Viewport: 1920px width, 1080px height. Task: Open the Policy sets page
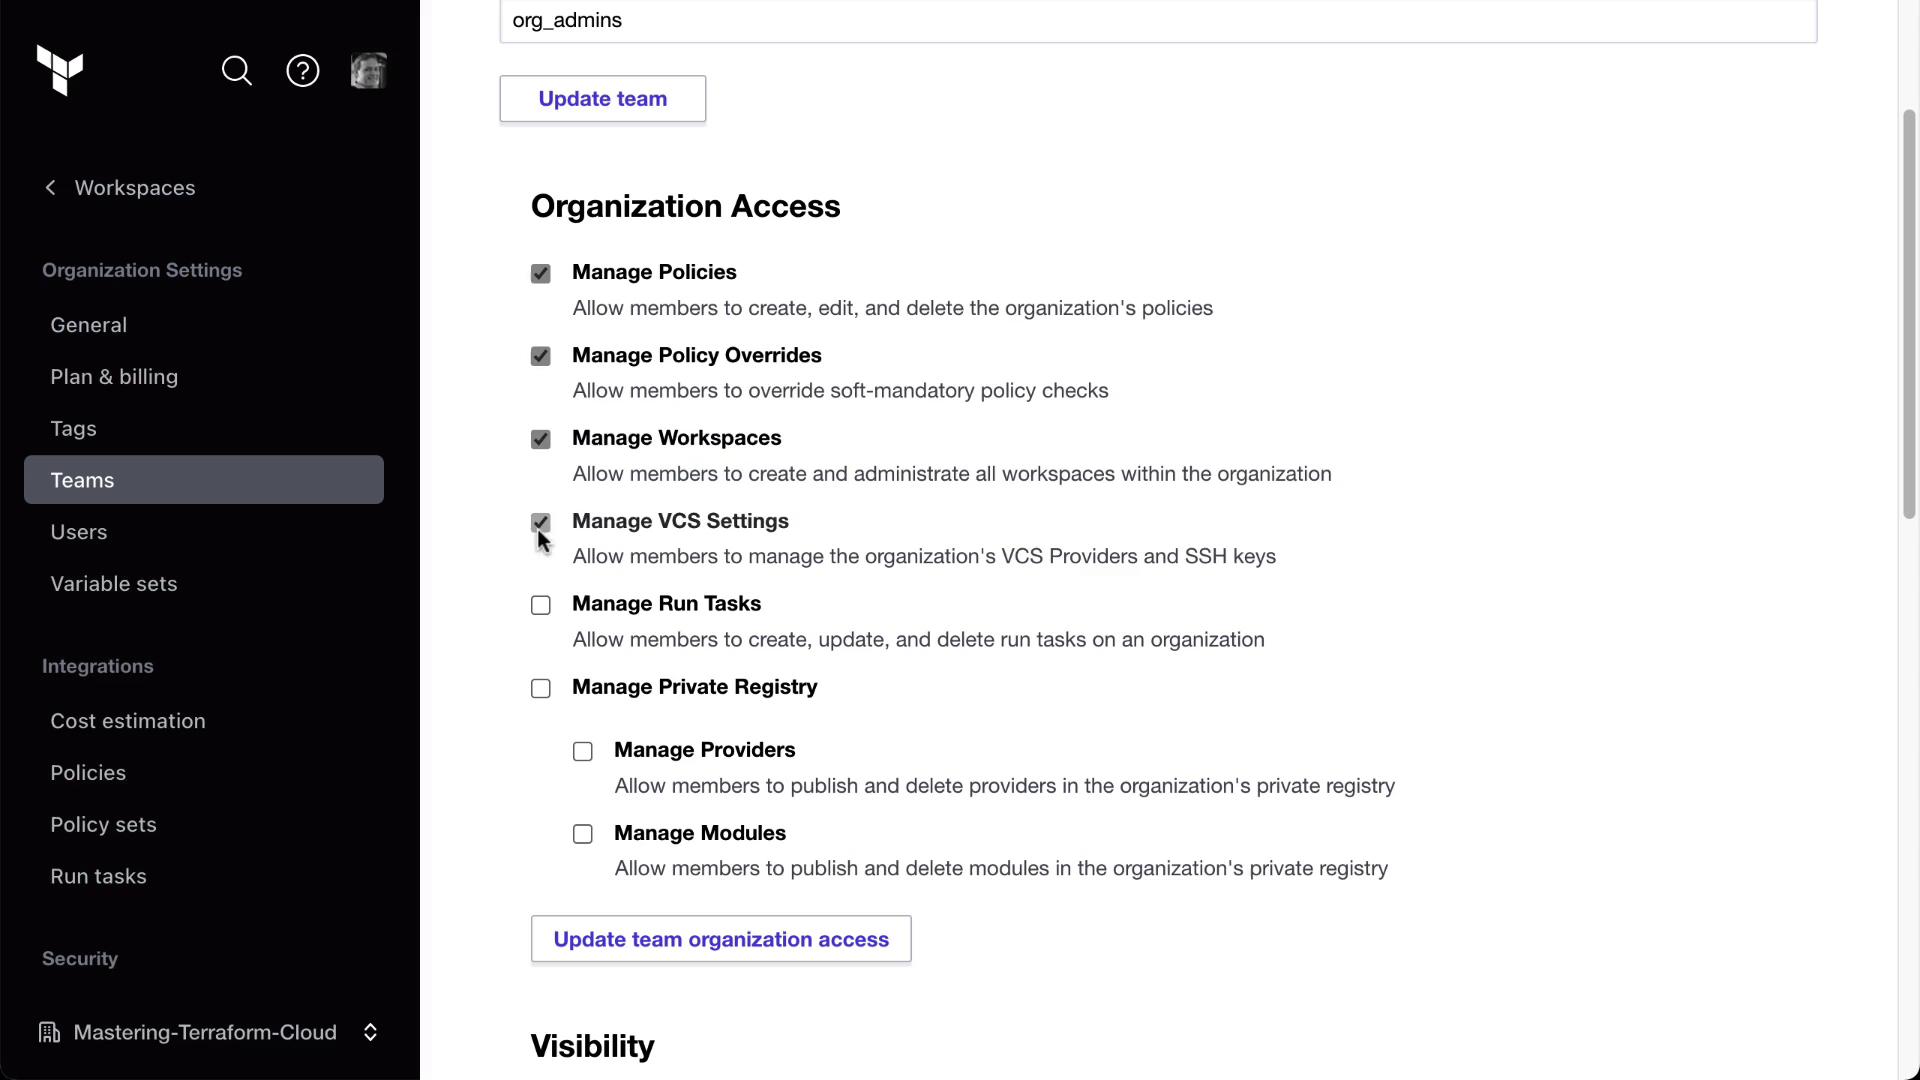[103, 825]
